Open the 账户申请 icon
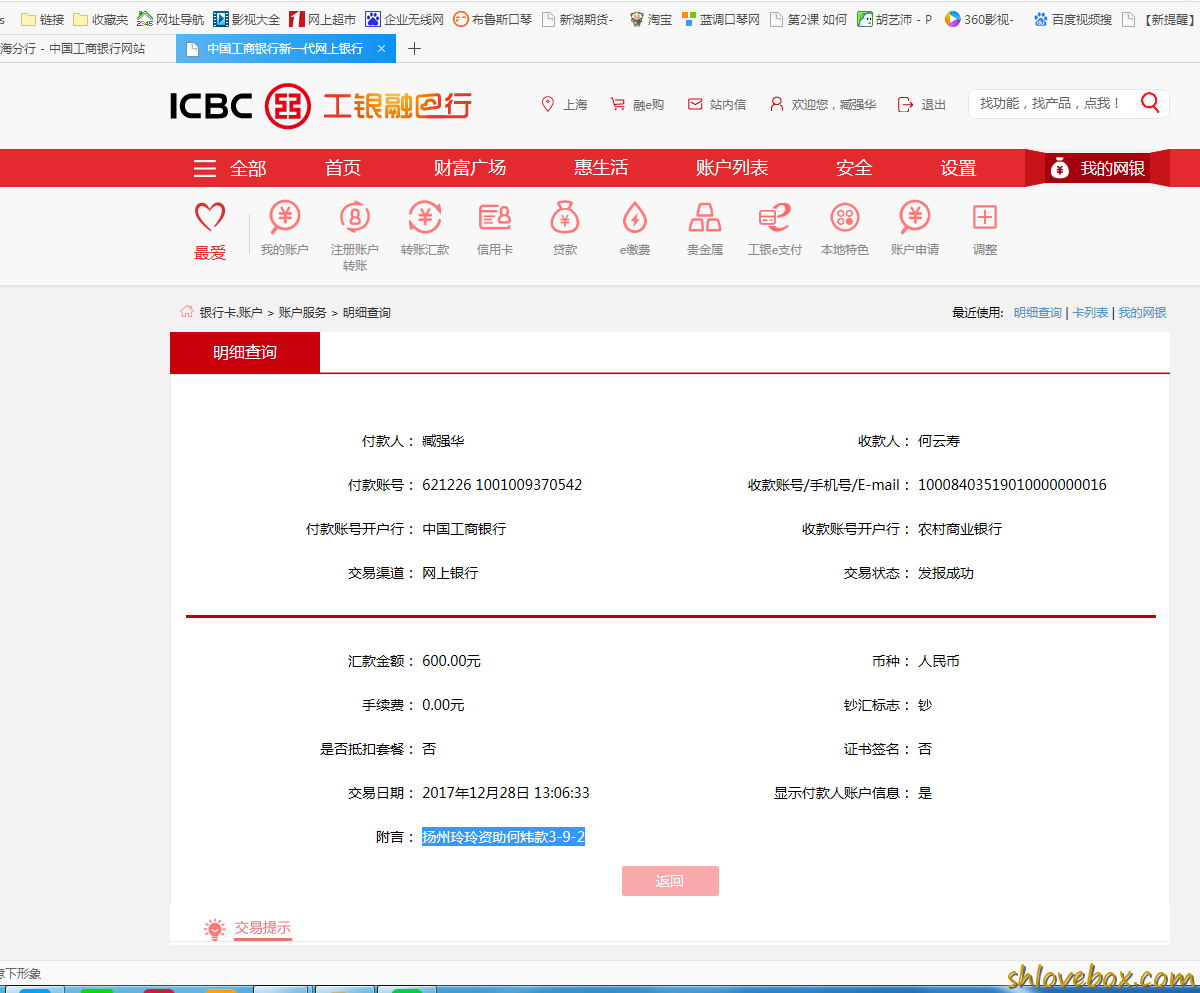Screen dimensions: 1200x993 [x=915, y=217]
